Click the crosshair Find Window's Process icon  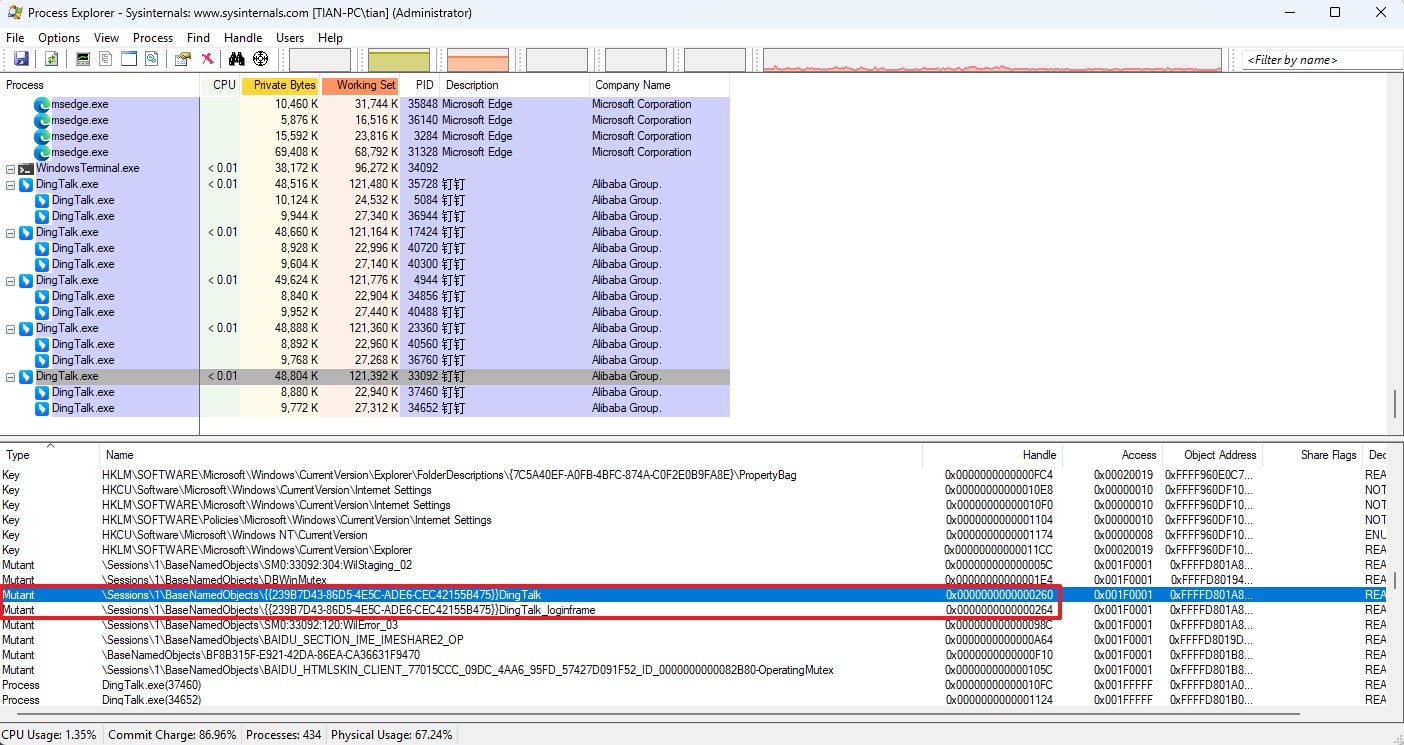tap(261, 59)
